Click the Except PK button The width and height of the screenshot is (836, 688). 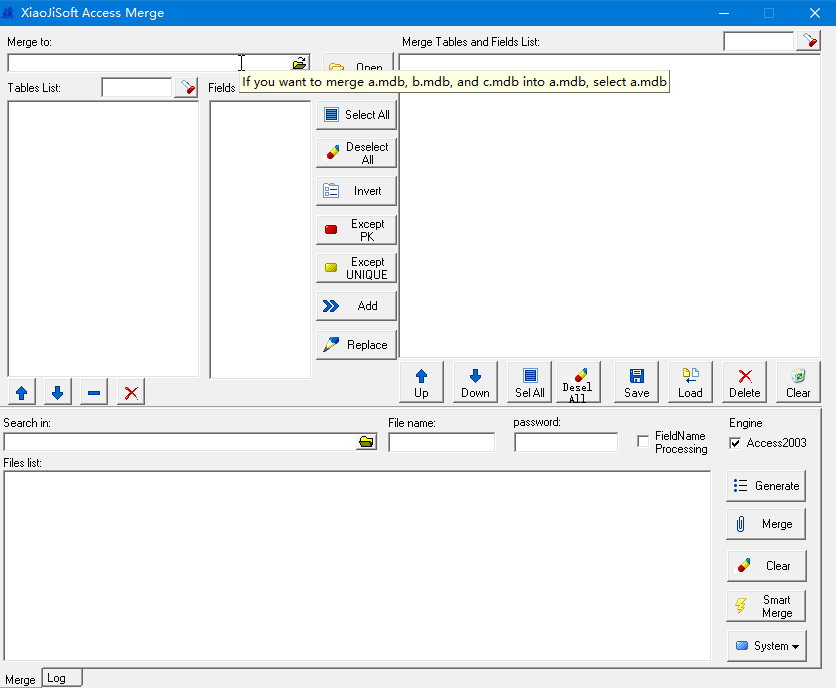coord(356,230)
